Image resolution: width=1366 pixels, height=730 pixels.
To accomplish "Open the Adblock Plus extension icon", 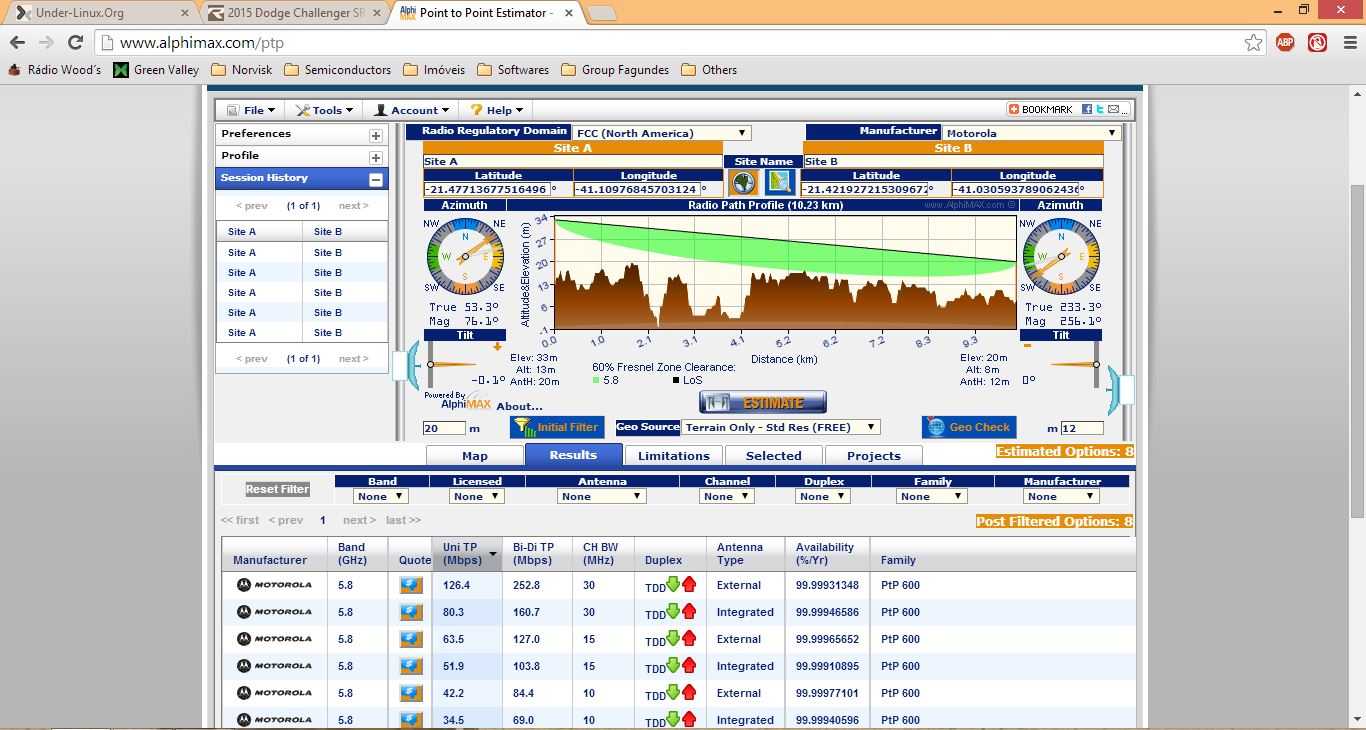I will [x=1286, y=43].
